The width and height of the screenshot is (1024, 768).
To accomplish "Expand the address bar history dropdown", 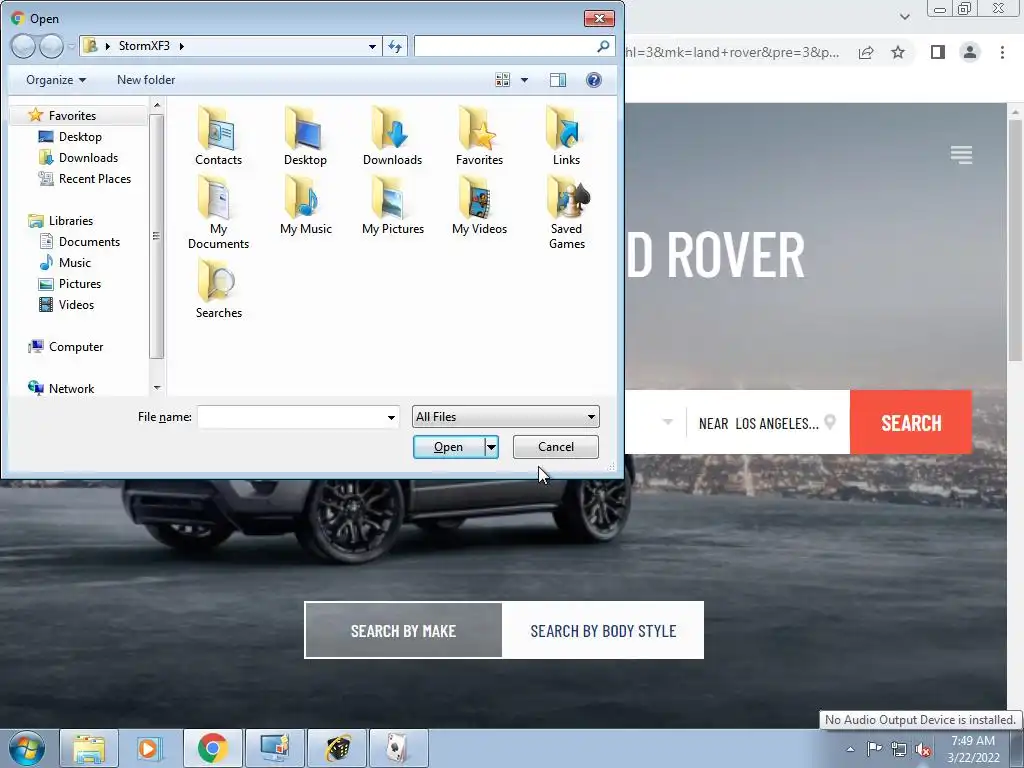I will (372, 46).
